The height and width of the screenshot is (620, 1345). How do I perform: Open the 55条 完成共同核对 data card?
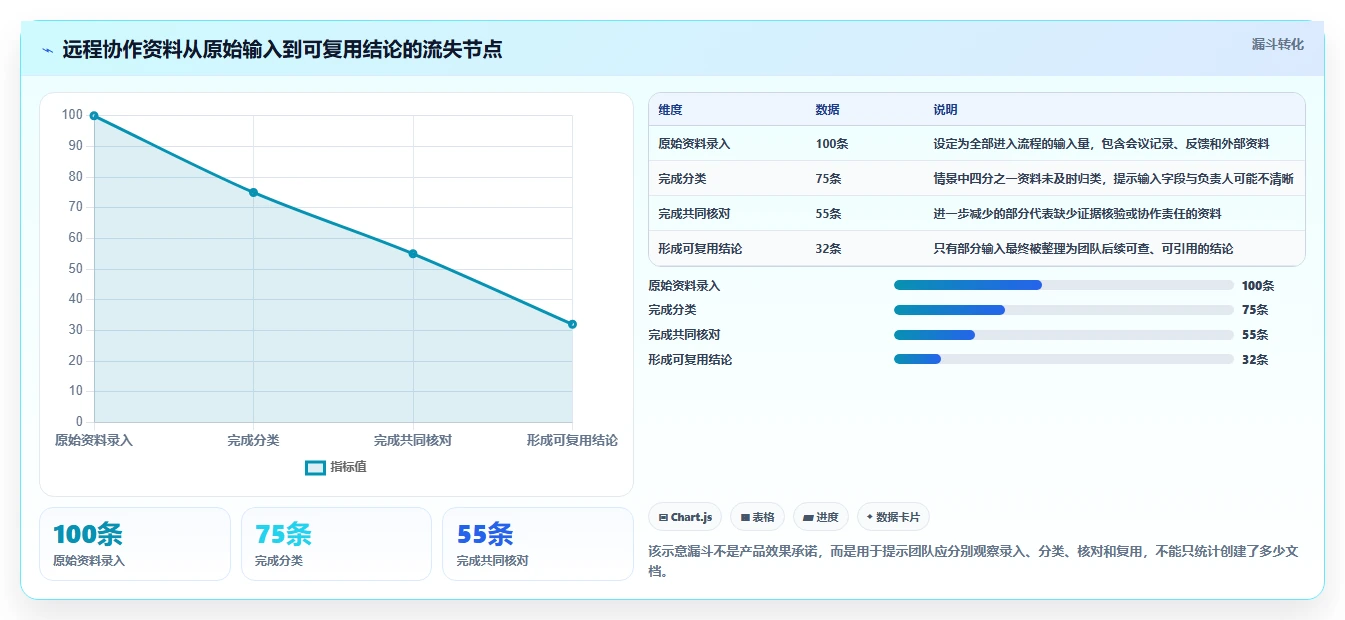tap(538, 544)
